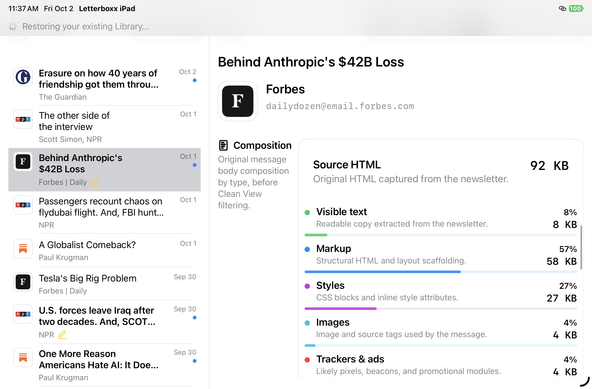The width and height of the screenshot is (592, 389).
Task: Click unread blue dot on 'U.S. forces leave Iraq' row
Action: [194, 318]
